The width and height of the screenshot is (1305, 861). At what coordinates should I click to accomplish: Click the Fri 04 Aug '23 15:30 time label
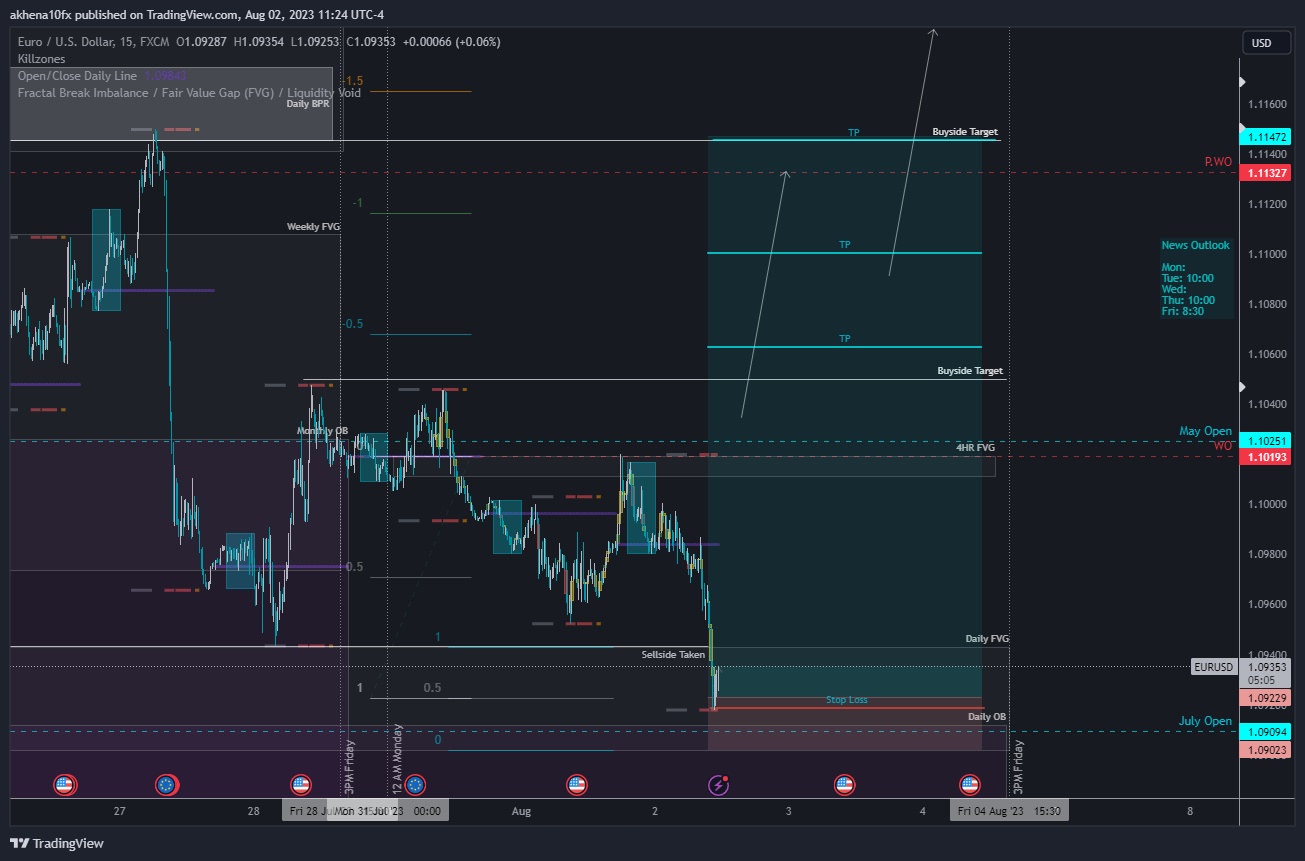pyautogui.click(x=1009, y=811)
